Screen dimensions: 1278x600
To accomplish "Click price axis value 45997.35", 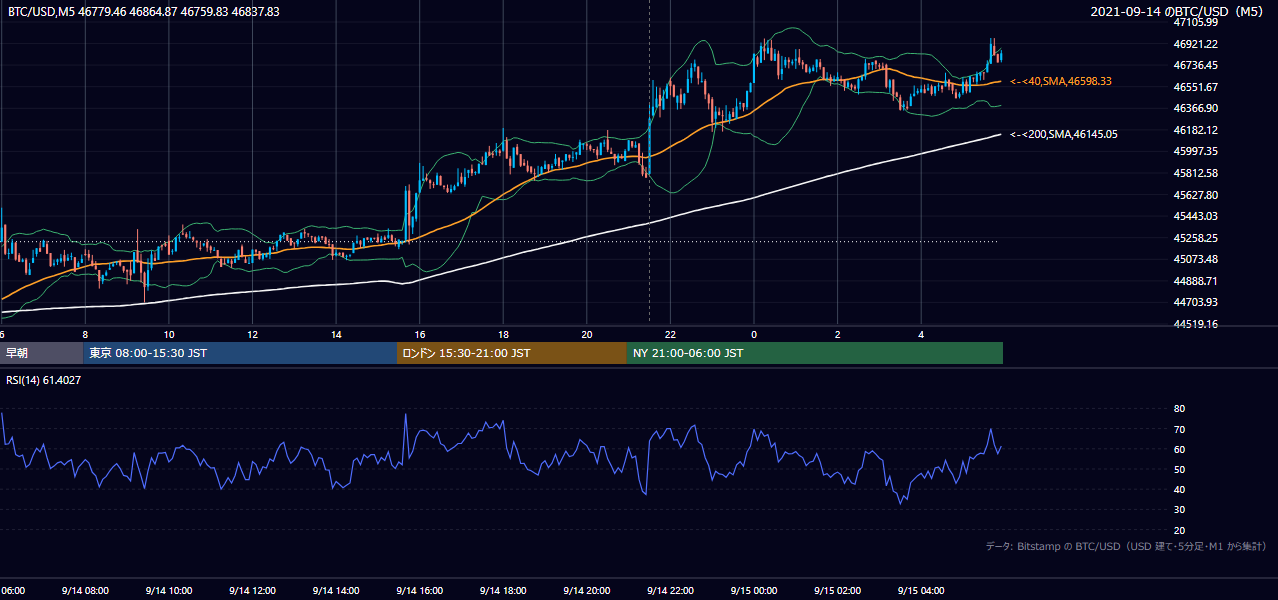I will [x=1195, y=151].
